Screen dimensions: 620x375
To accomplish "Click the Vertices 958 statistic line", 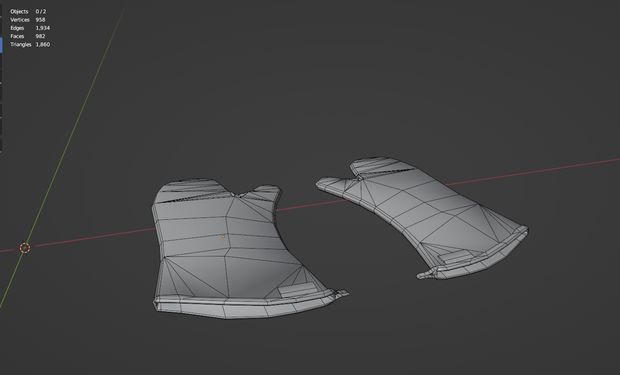I will 28,20.
